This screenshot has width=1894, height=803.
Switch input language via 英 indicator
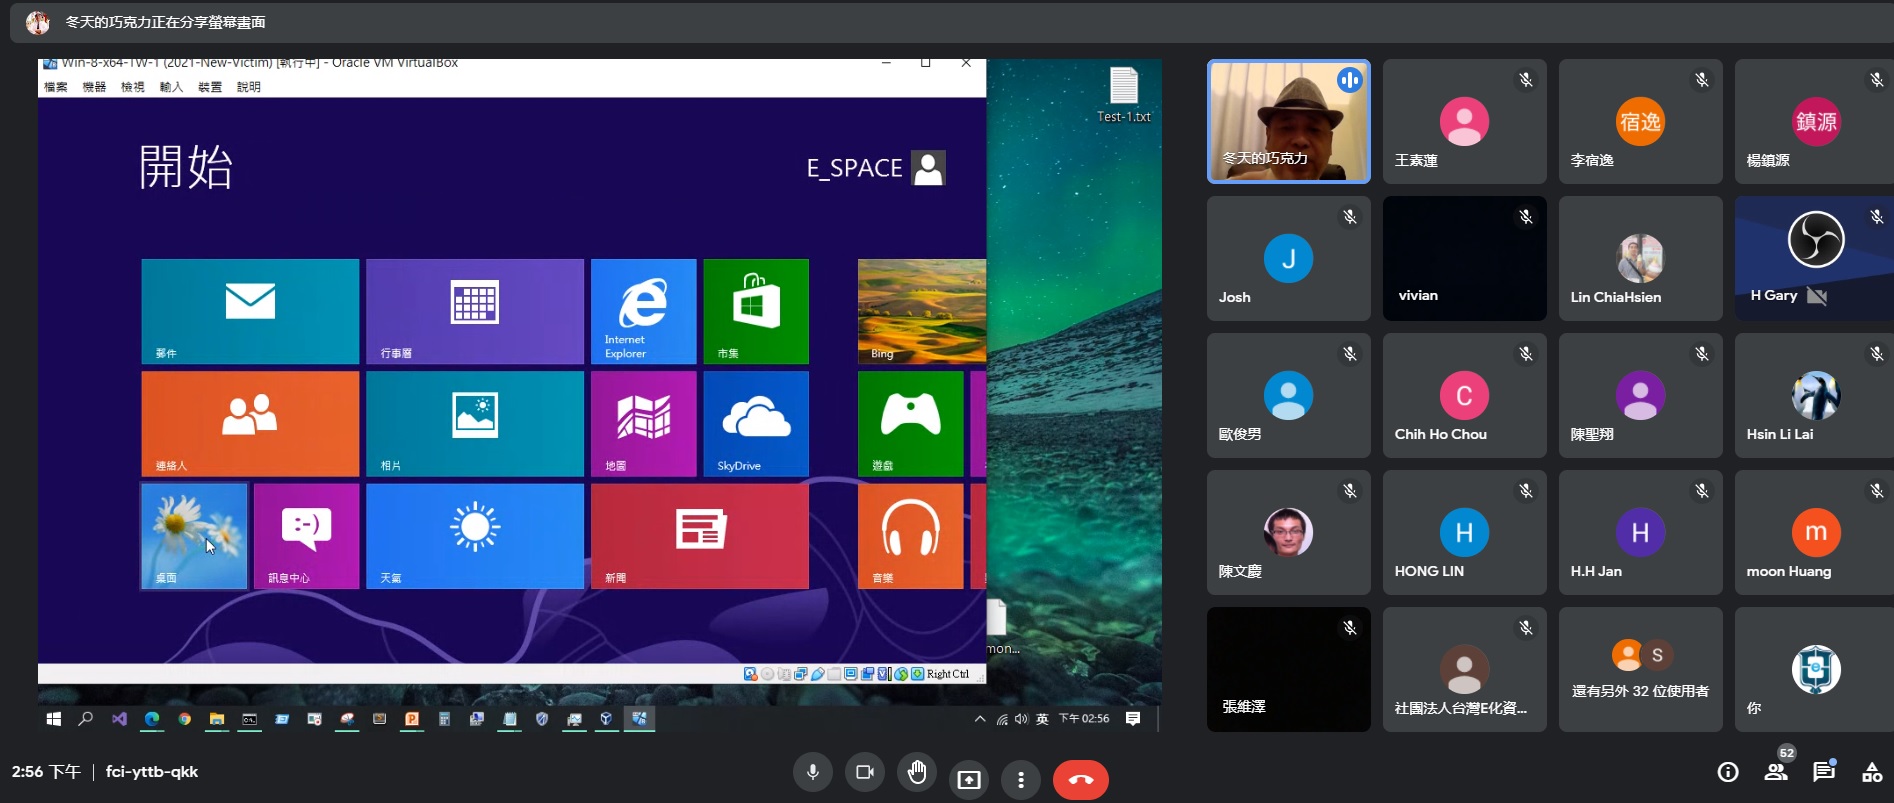coord(1042,719)
